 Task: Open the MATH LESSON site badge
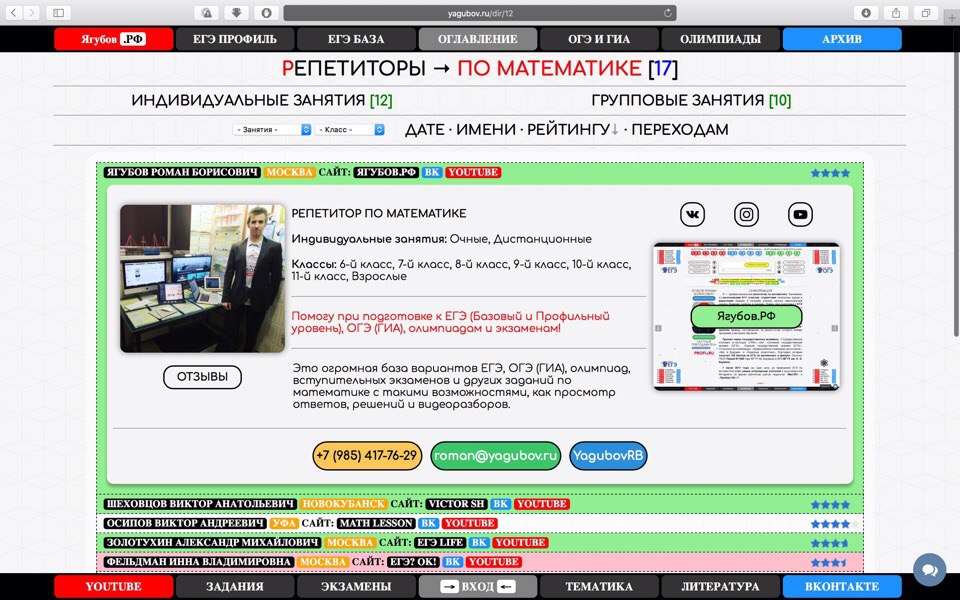(376, 523)
